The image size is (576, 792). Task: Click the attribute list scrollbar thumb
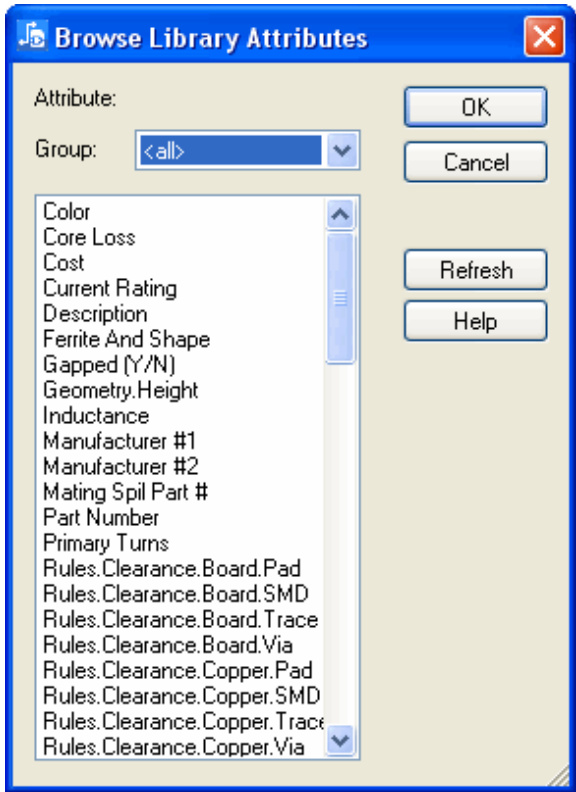(x=340, y=298)
